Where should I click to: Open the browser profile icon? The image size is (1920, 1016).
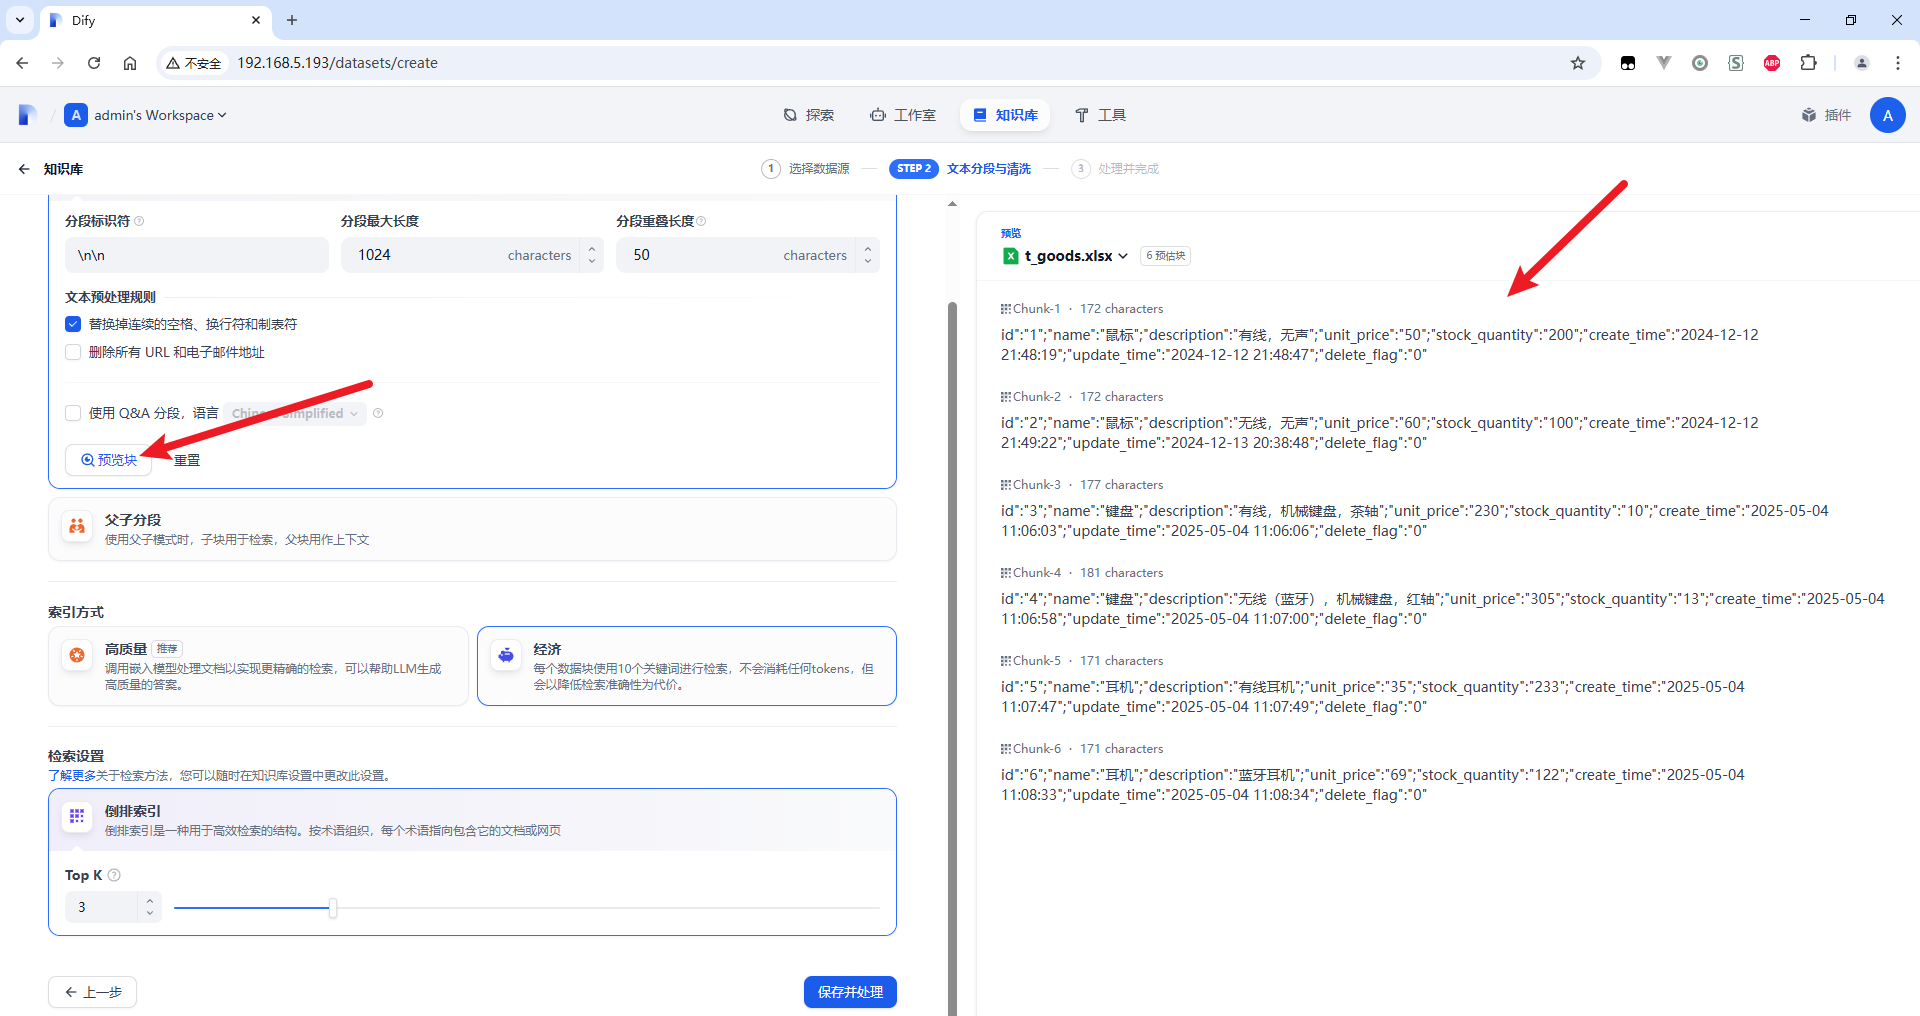tap(1862, 63)
